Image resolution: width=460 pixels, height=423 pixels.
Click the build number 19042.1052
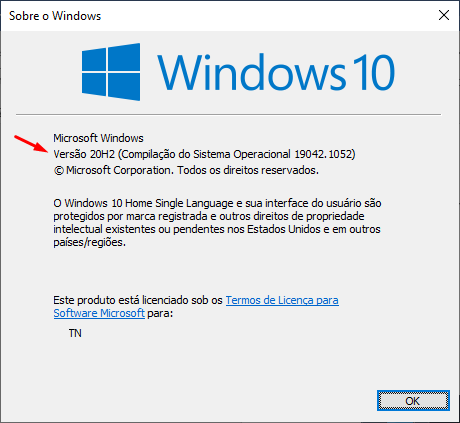[x=323, y=154]
